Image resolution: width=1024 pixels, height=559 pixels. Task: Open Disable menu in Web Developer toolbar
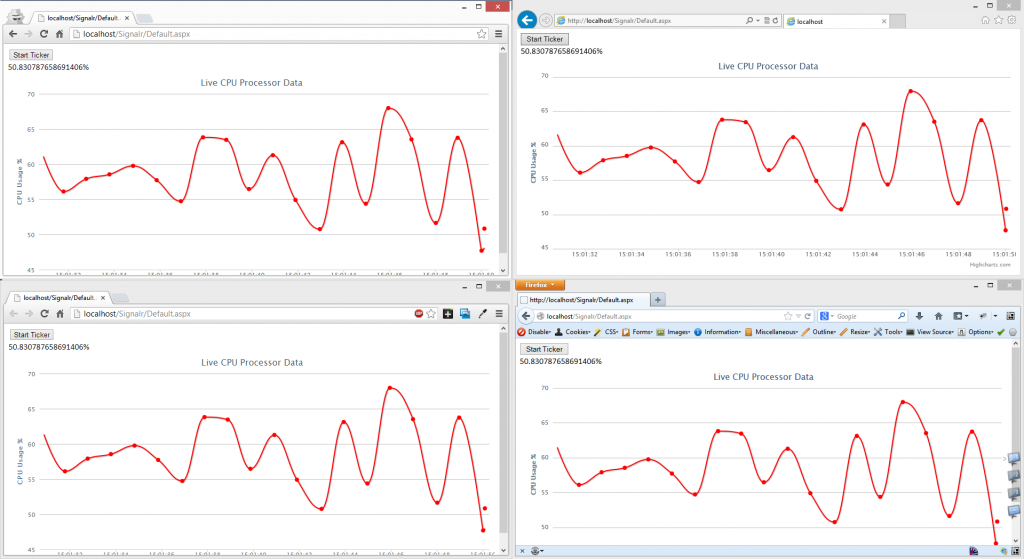tap(534, 332)
